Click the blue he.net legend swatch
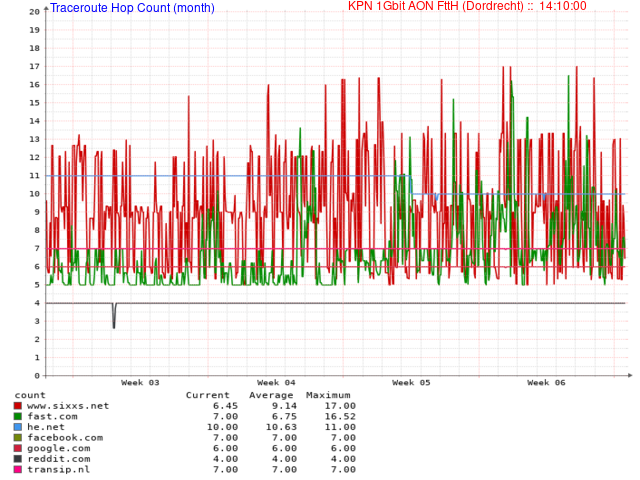 [18, 427]
